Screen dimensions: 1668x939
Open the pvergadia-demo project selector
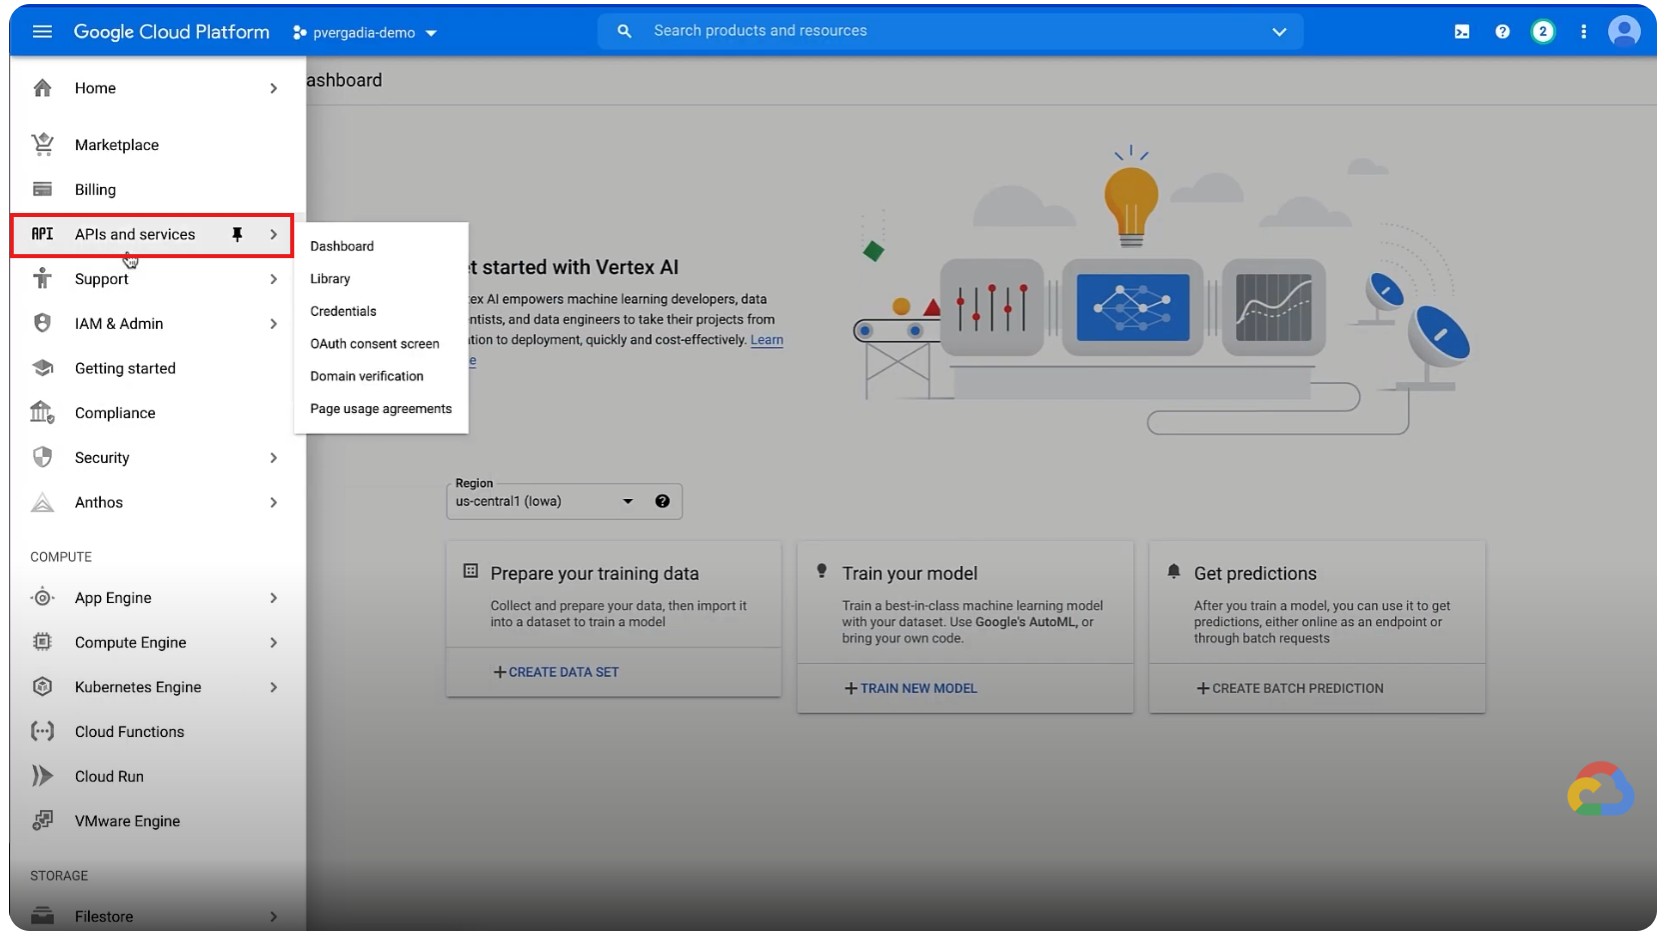pos(365,33)
